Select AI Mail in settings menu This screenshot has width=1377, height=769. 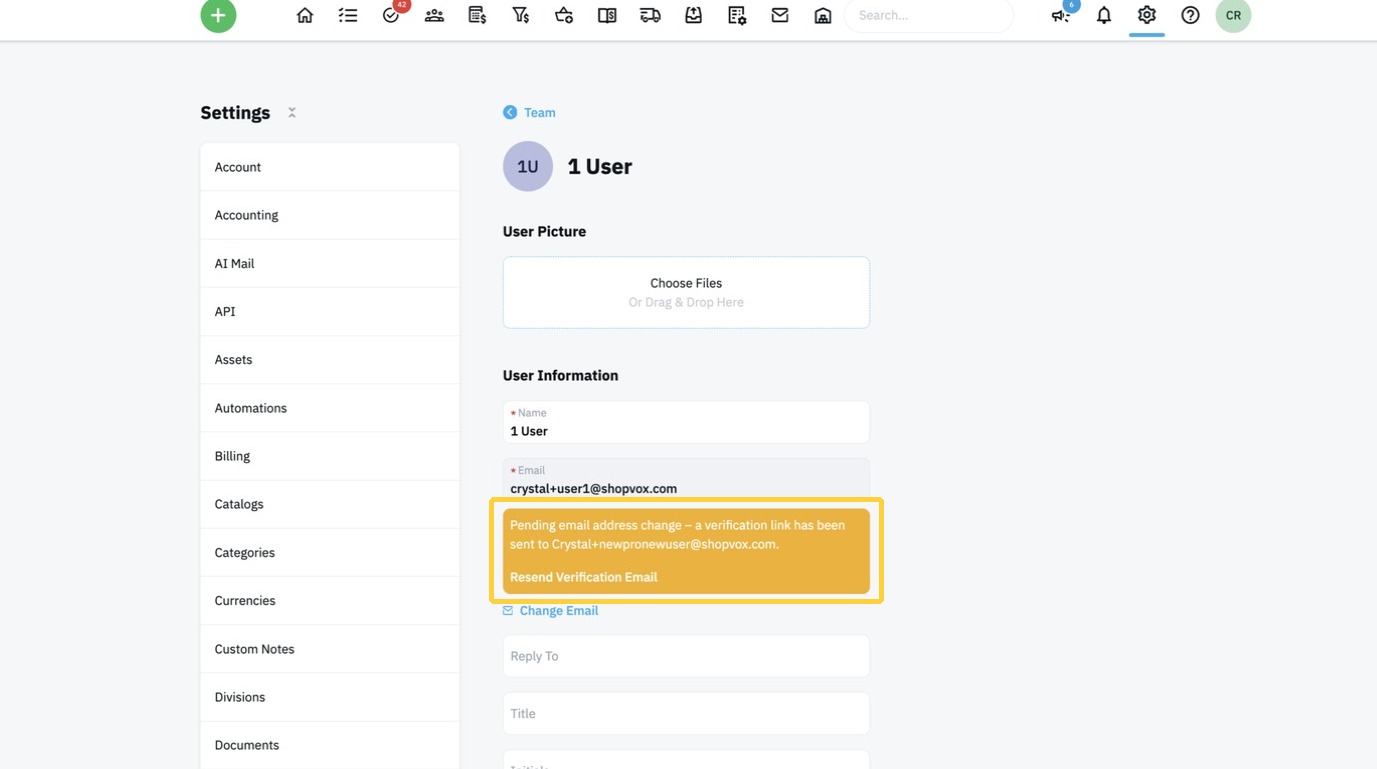[330, 263]
